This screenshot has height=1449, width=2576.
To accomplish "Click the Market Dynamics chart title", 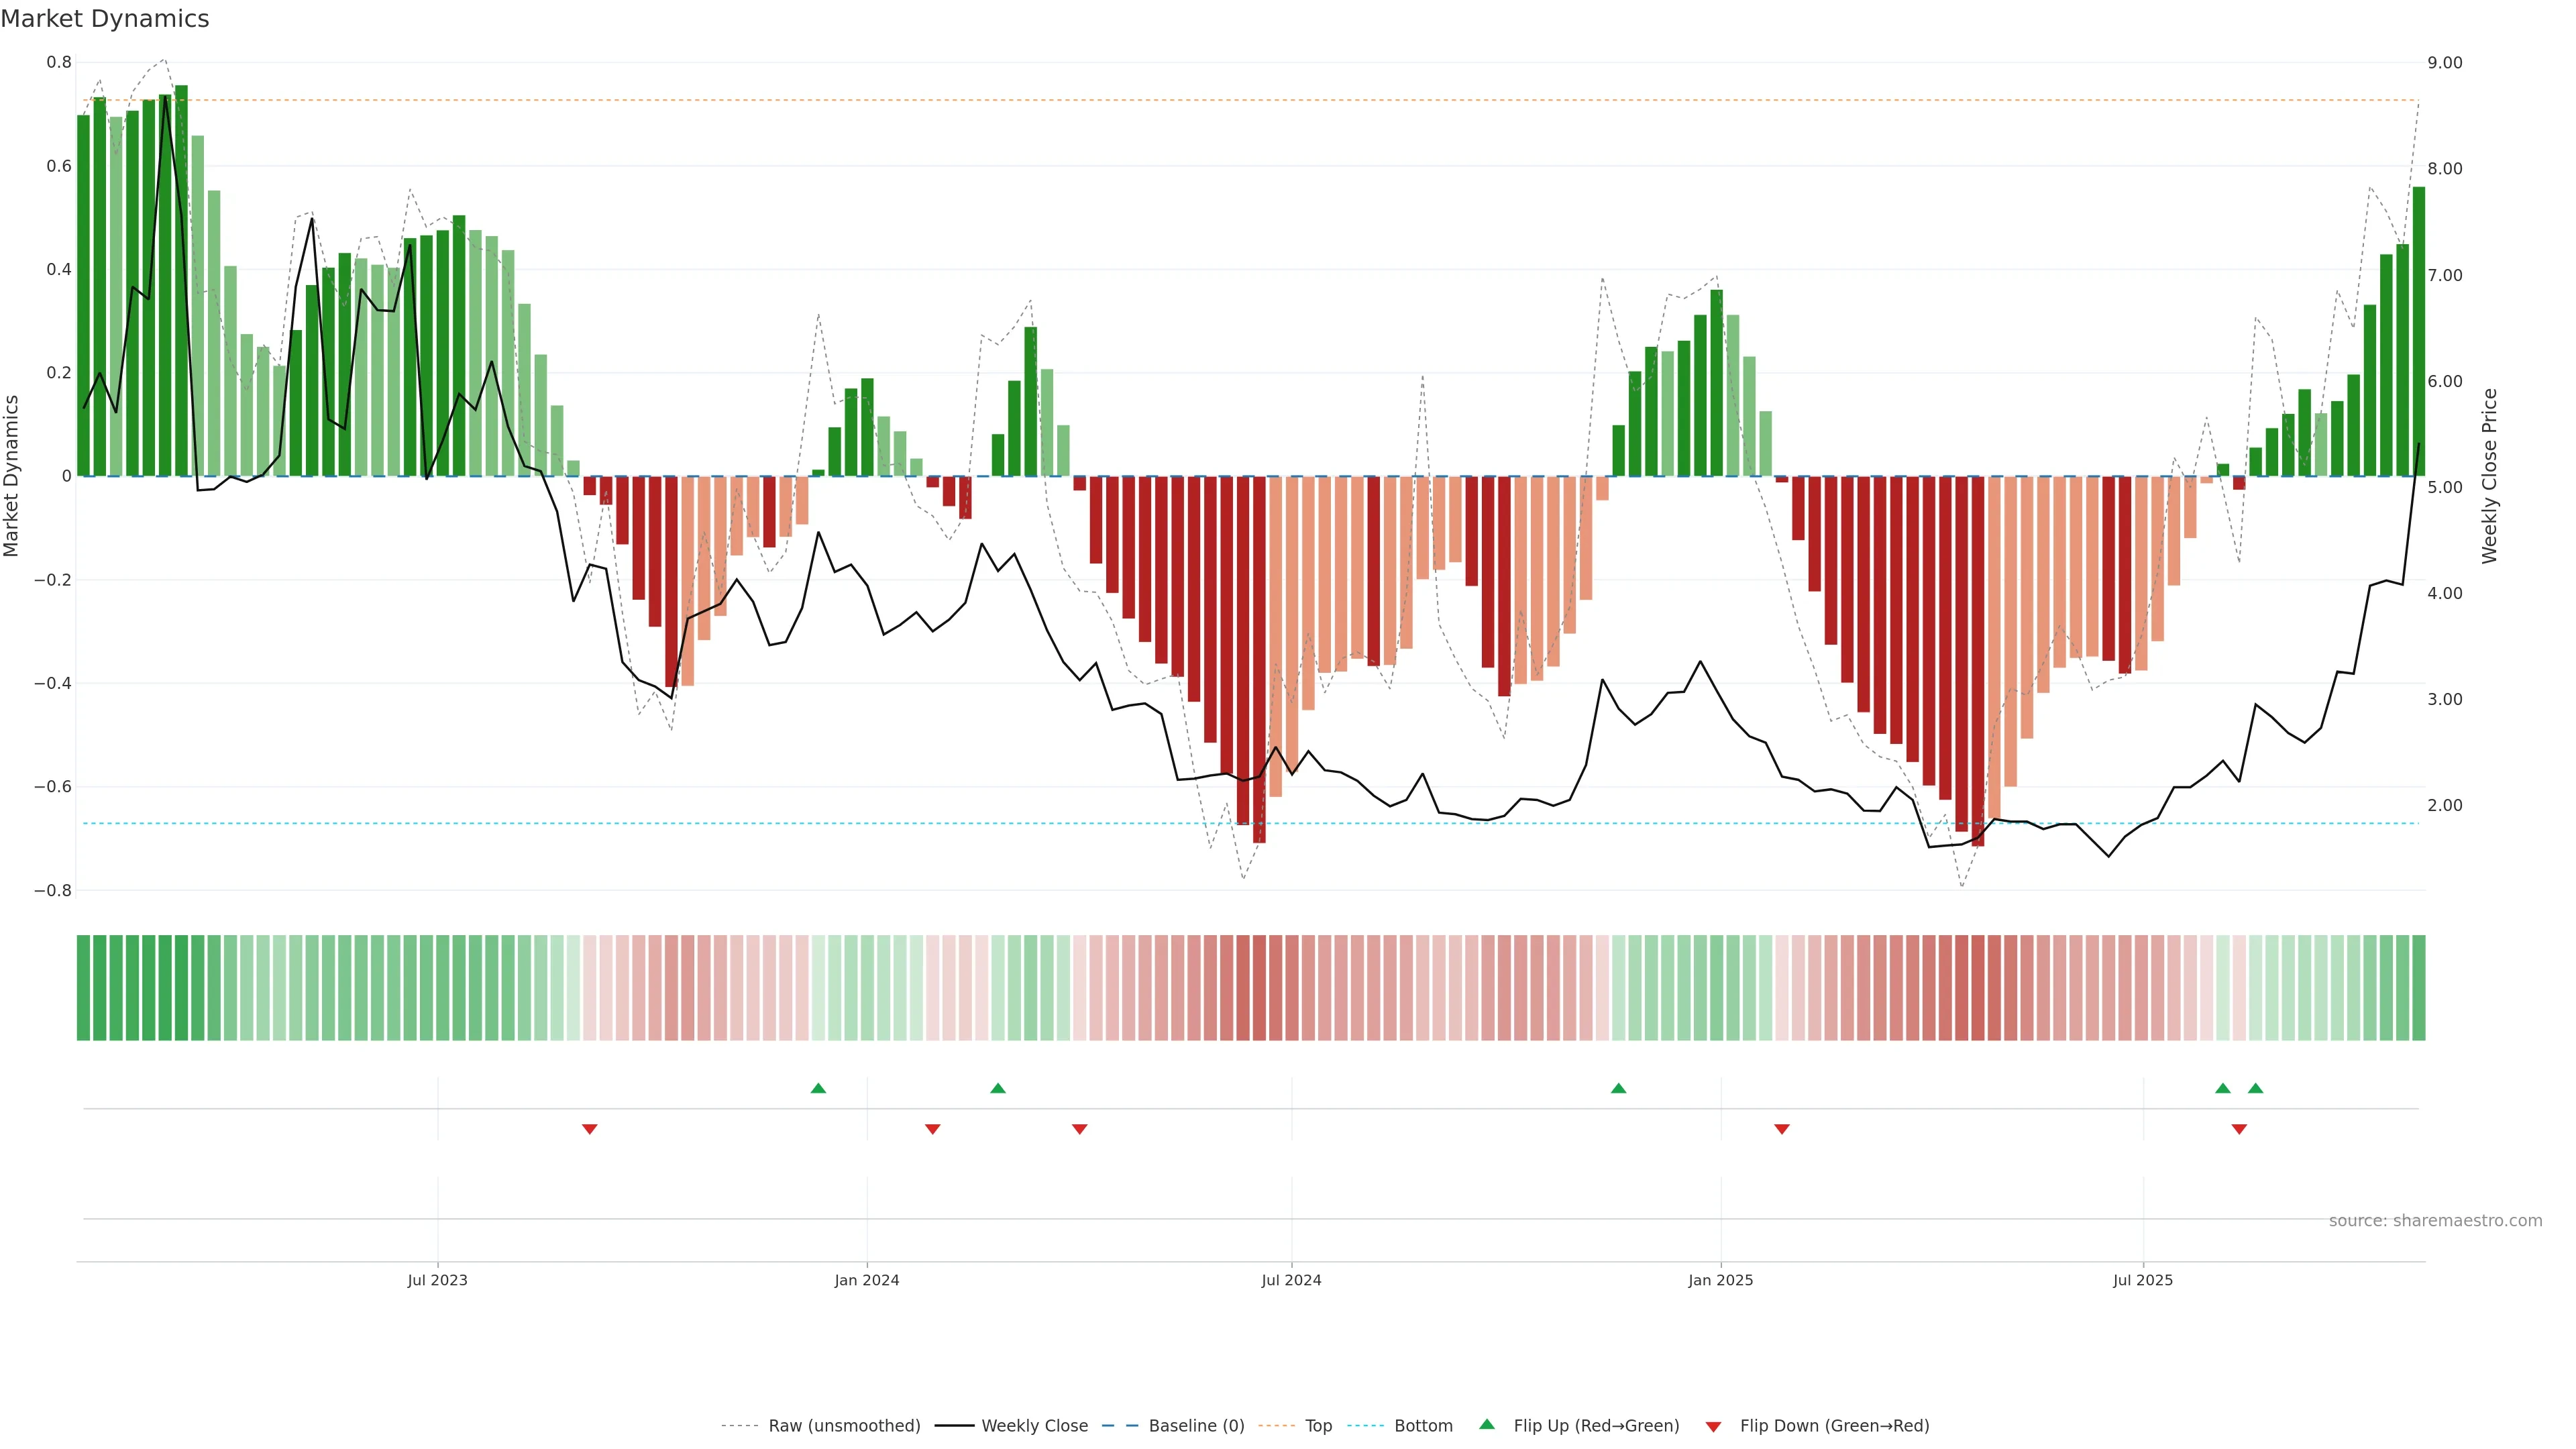I will [105, 19].
